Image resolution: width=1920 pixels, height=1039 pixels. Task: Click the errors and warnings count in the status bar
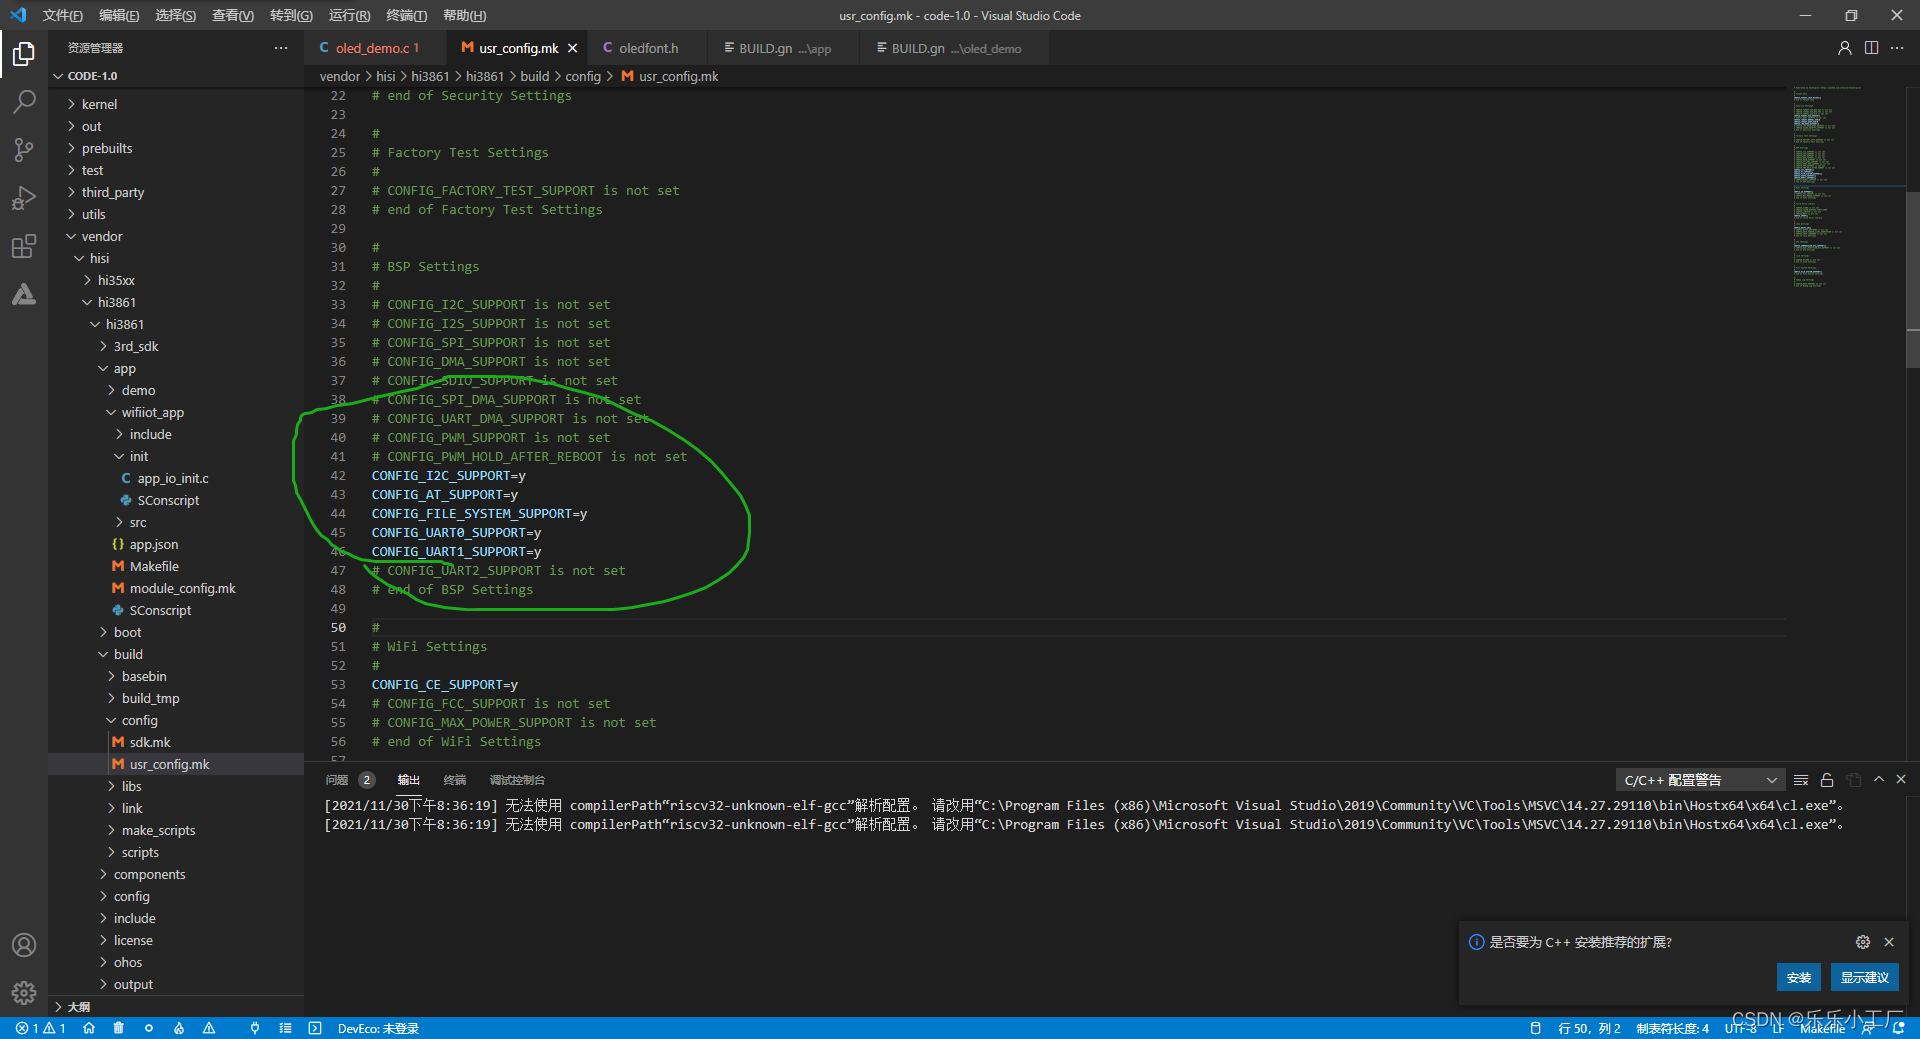41,1028
